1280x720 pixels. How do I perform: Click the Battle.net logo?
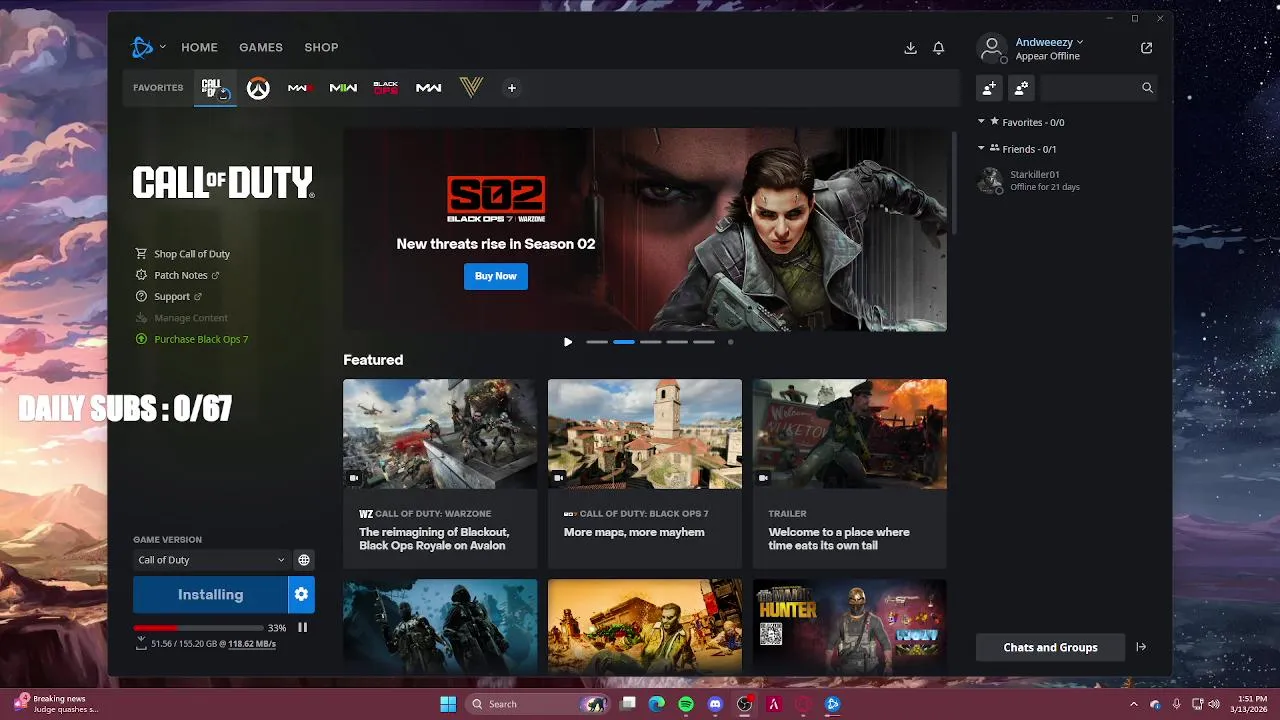point(142,47)
